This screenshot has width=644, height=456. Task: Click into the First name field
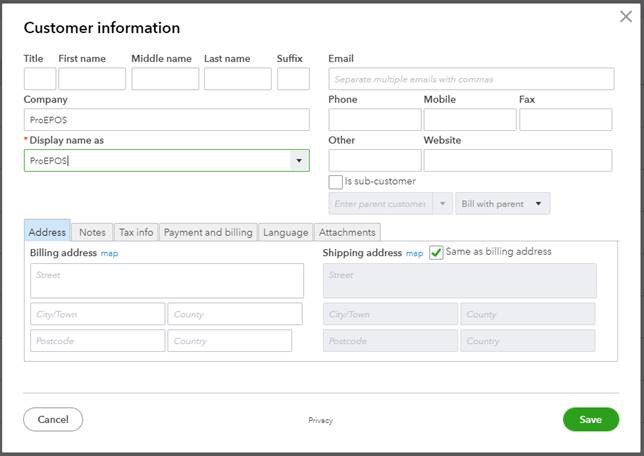[92, 79]
